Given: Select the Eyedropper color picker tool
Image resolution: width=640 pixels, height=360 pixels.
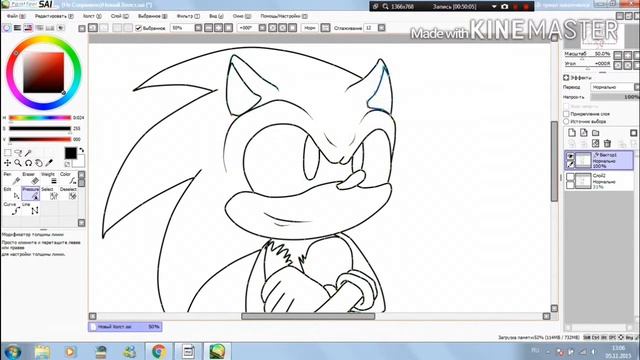Looking at the screenshot, I should [49, 163].
